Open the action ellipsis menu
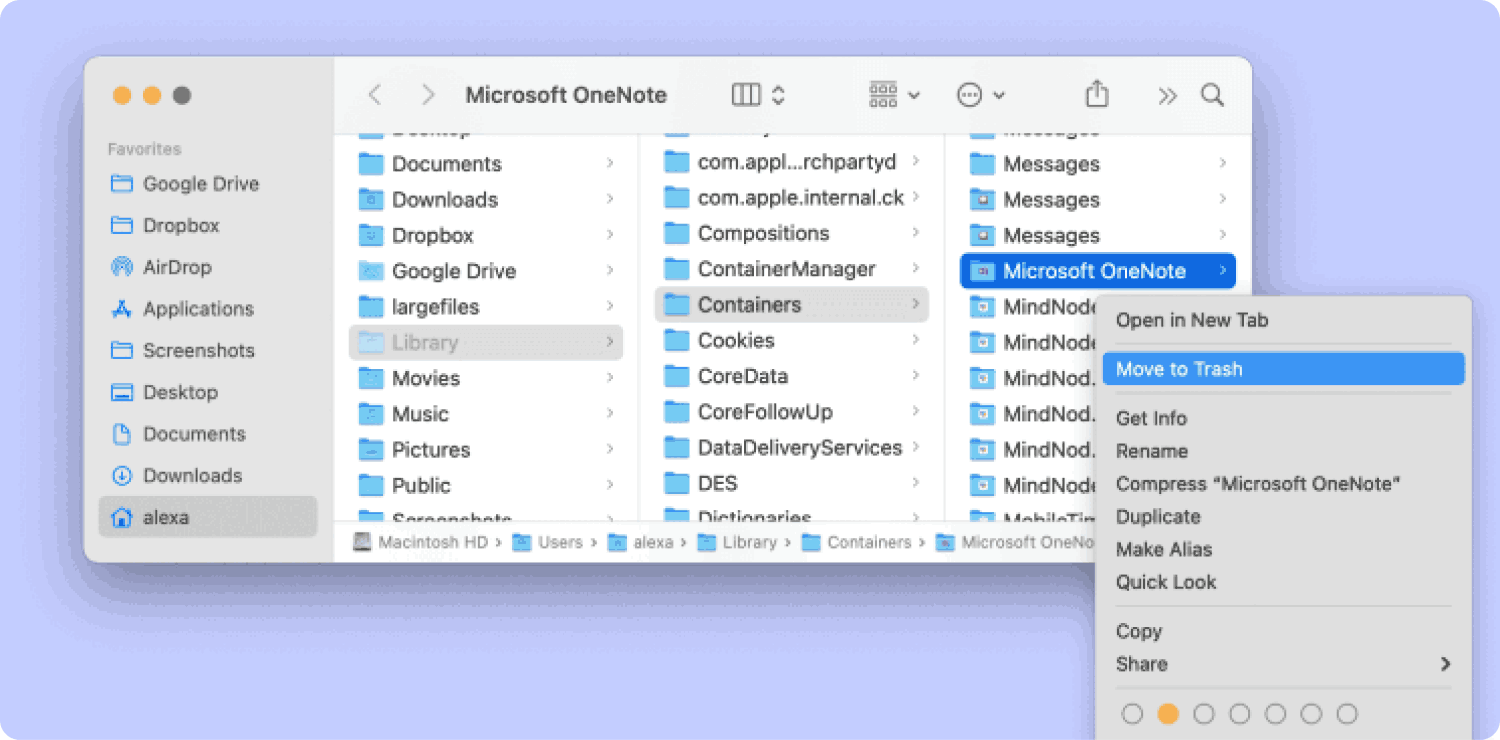This screenshot has height=740, width=1500. 980,95
